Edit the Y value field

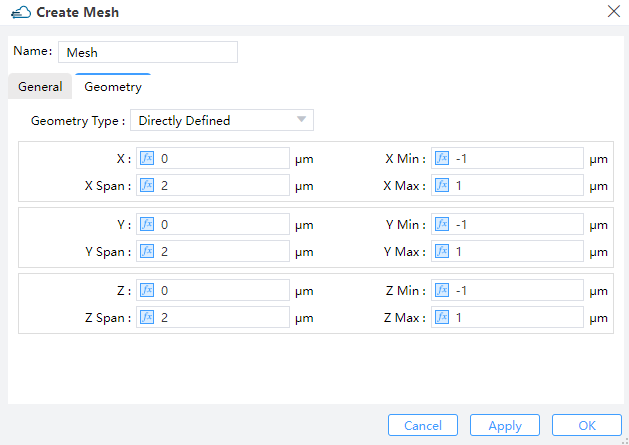coord(213,224)
